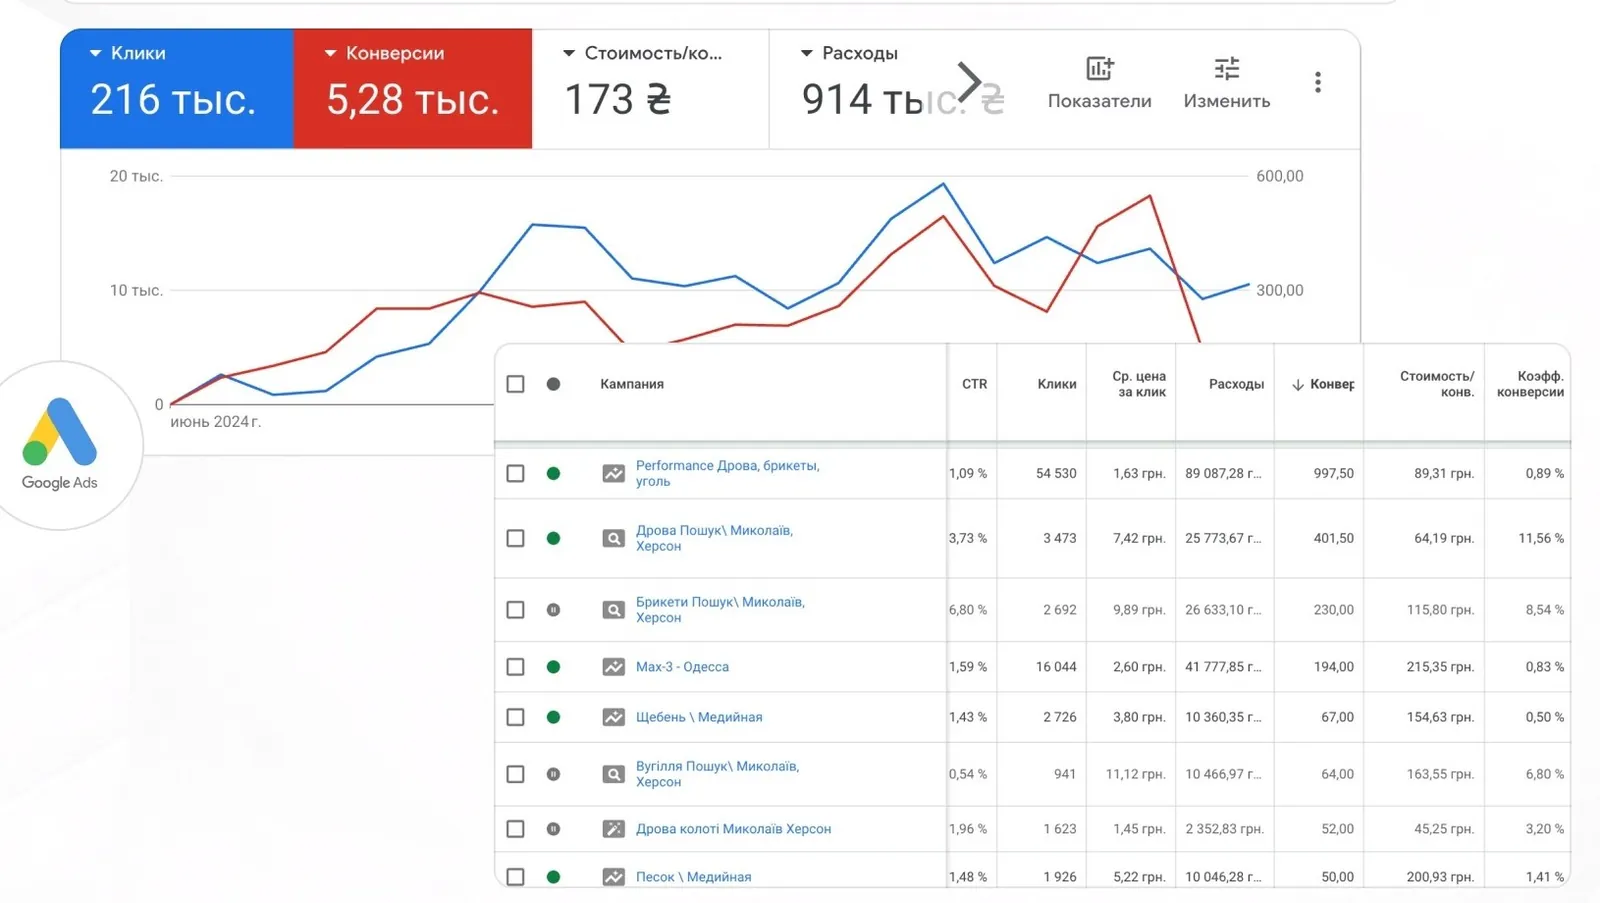Click the status dot in table header
This screenshot has height=903, width=1600.
pos(553,384)
